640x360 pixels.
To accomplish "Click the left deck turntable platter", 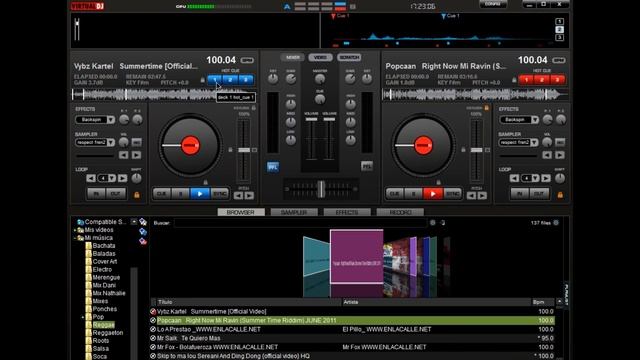I will pyautogui.click(x=190, y=145).
